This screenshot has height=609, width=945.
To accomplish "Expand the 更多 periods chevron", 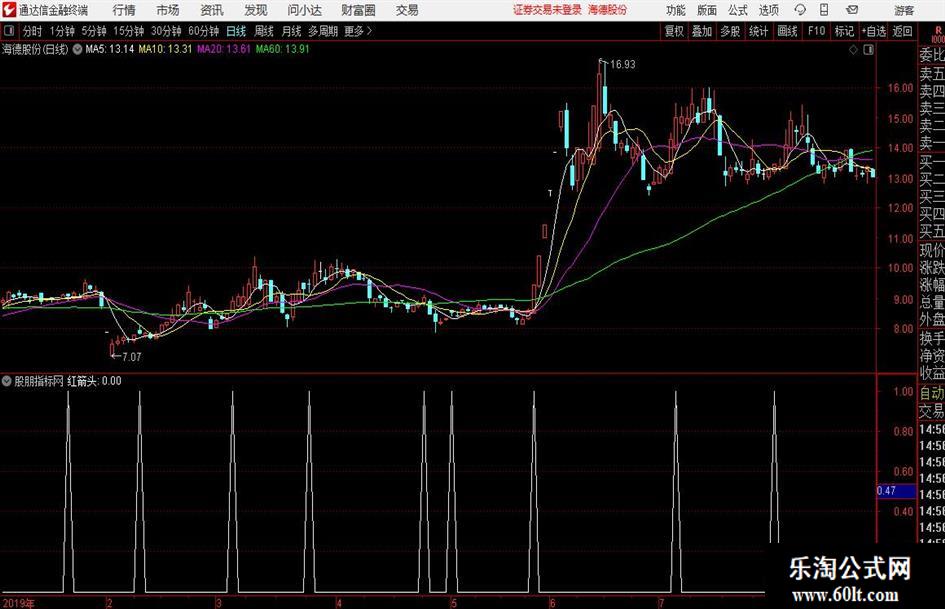I will coord(358,31).
